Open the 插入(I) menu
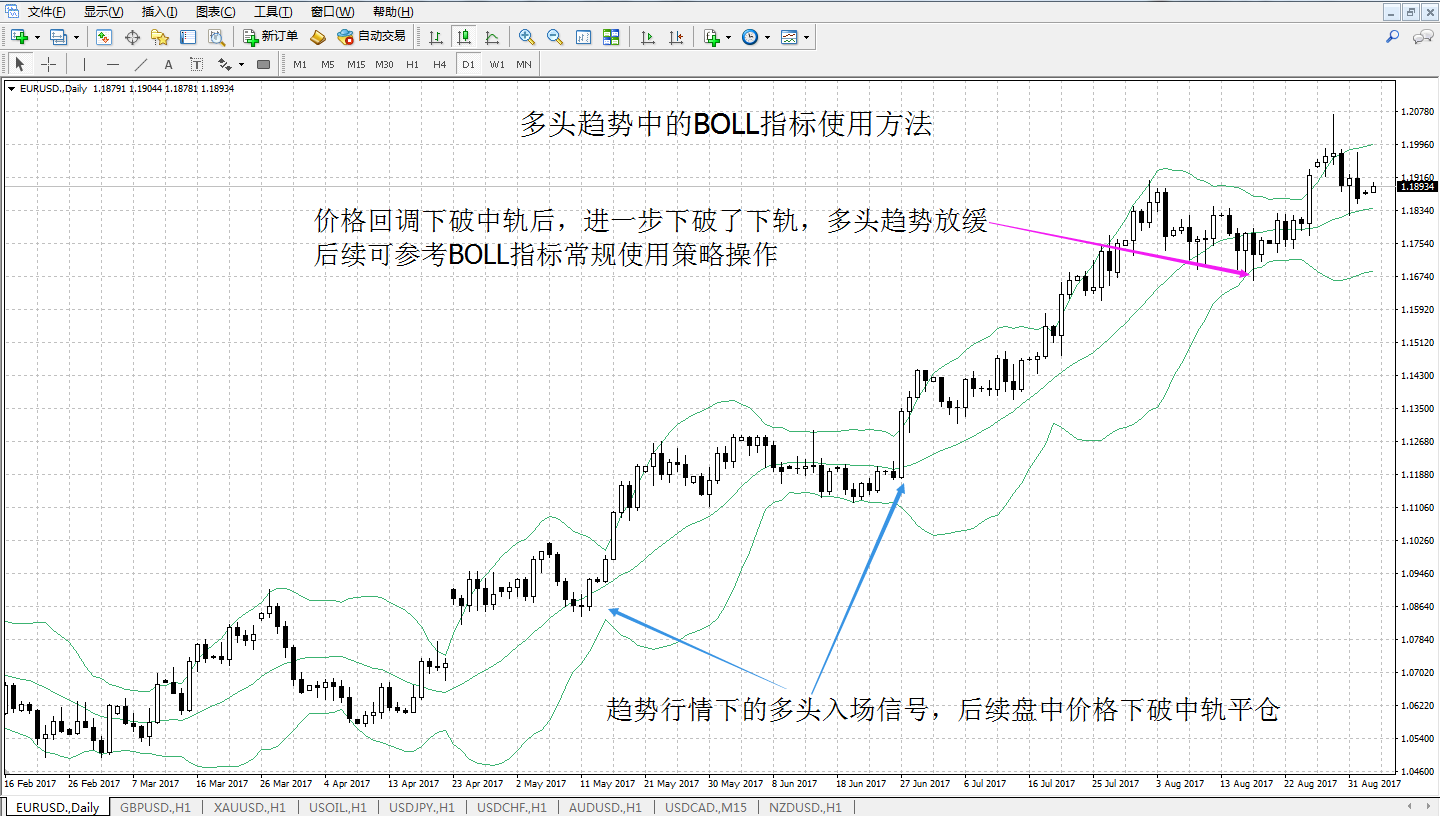1440x816 pixels. 160,12
